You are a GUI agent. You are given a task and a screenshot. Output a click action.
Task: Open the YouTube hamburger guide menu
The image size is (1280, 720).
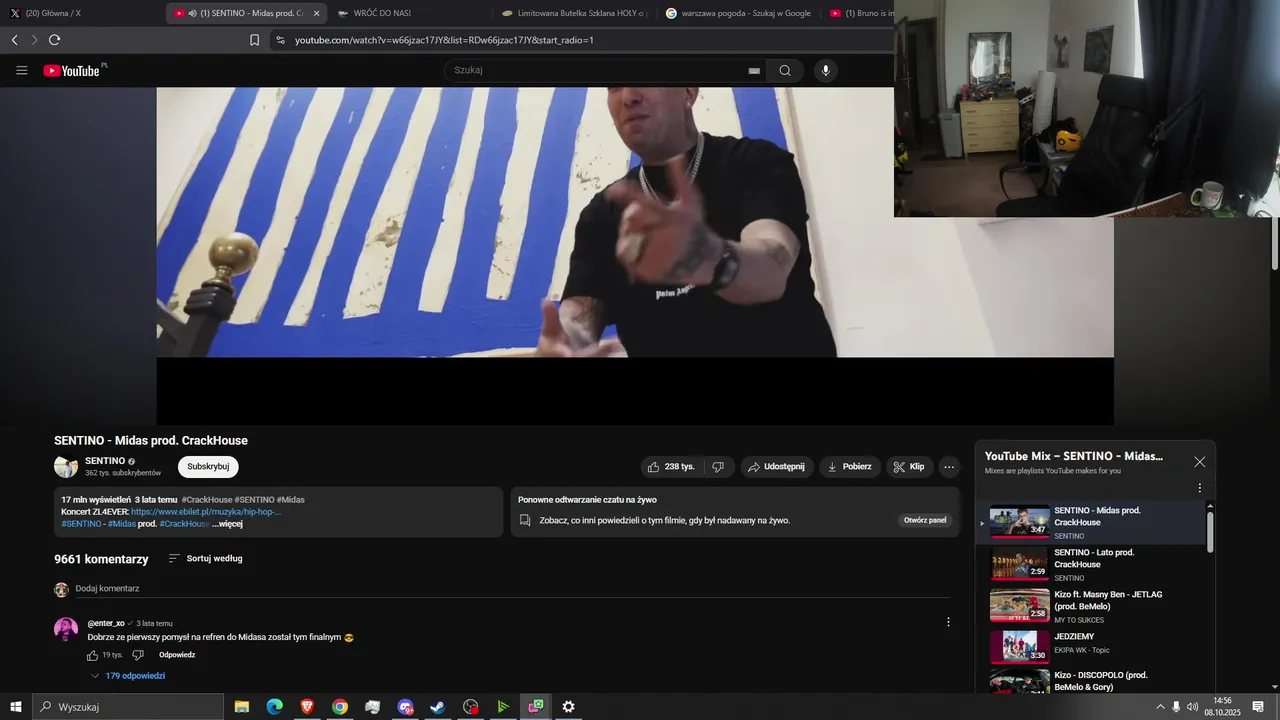(x=22, y=70)
